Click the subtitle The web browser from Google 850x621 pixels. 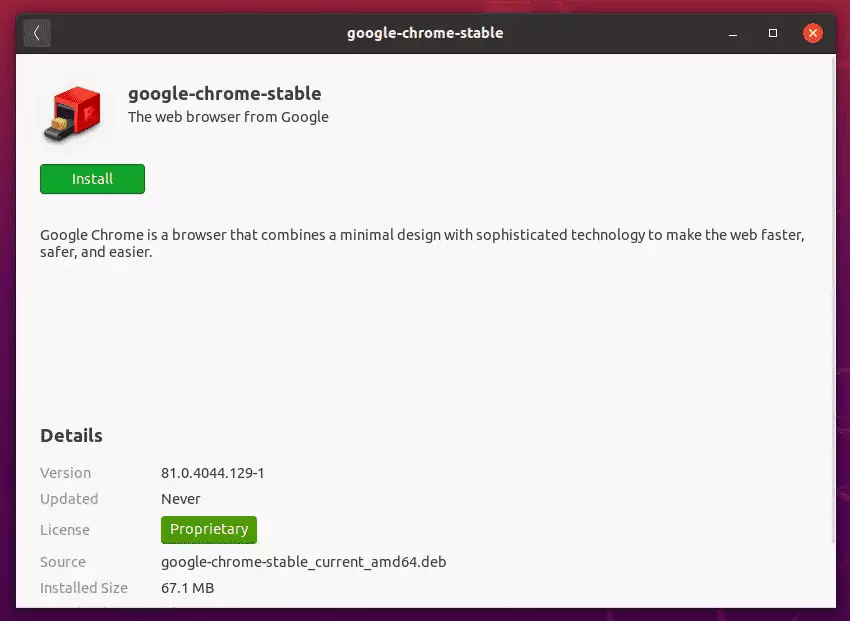click(x=228, y=117)
